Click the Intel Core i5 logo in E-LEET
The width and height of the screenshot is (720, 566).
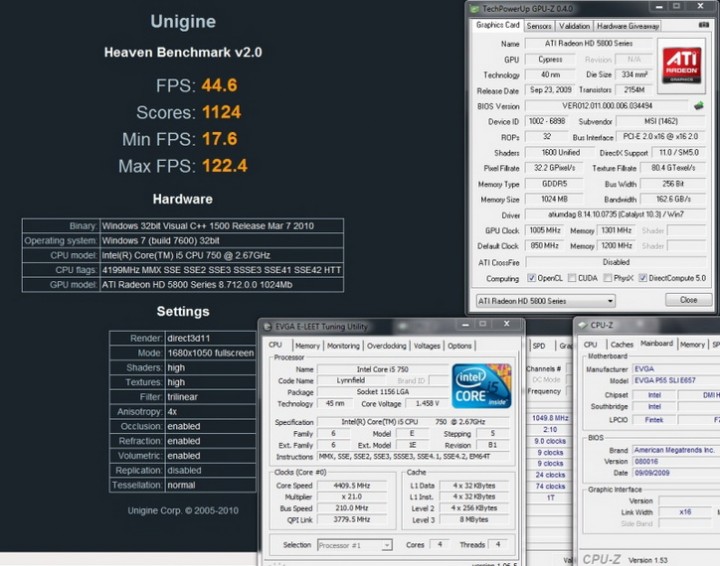coord(481,386)
